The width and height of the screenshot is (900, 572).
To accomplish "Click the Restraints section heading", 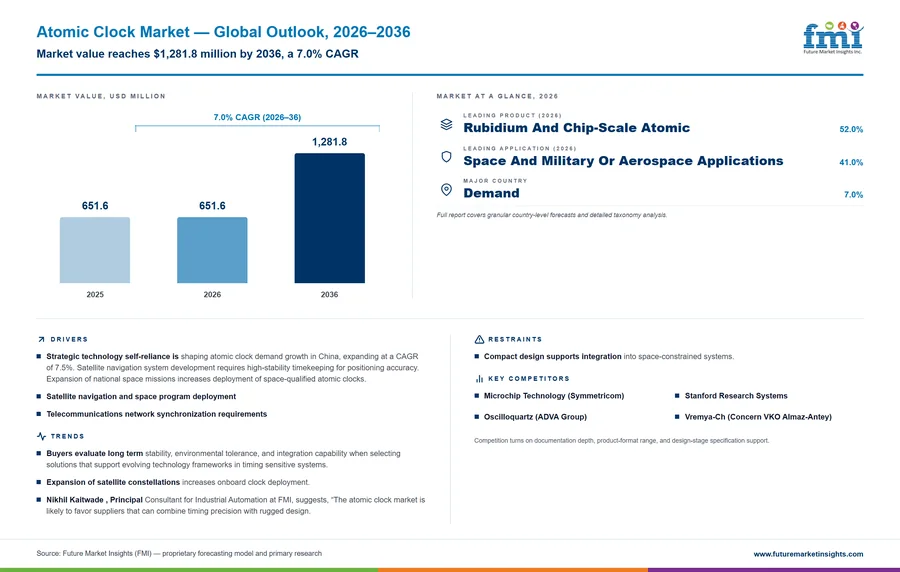I will click(x=515, y=340).
